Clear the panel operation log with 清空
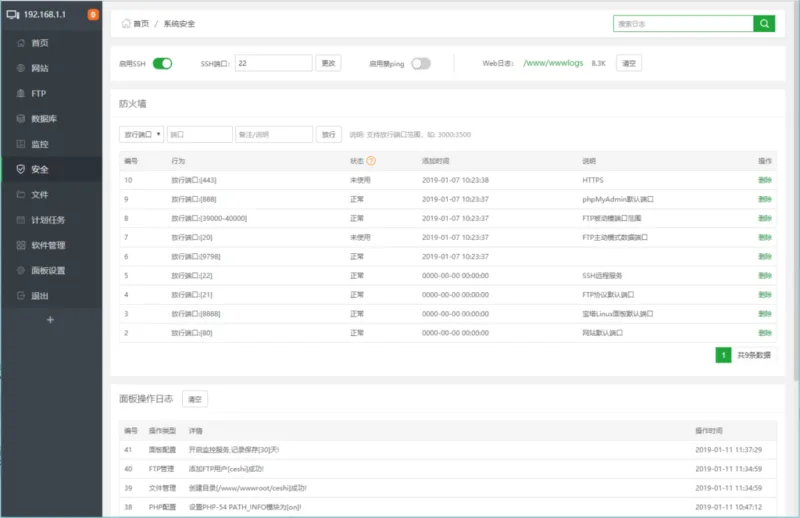This screenshot has width=800, height=518. coord(194,399)
